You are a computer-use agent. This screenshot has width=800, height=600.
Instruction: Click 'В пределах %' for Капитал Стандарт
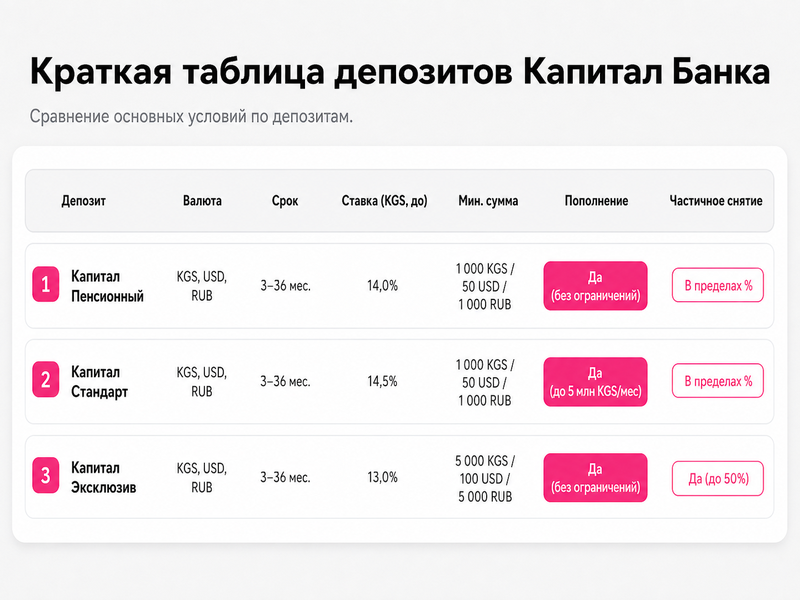718,381
